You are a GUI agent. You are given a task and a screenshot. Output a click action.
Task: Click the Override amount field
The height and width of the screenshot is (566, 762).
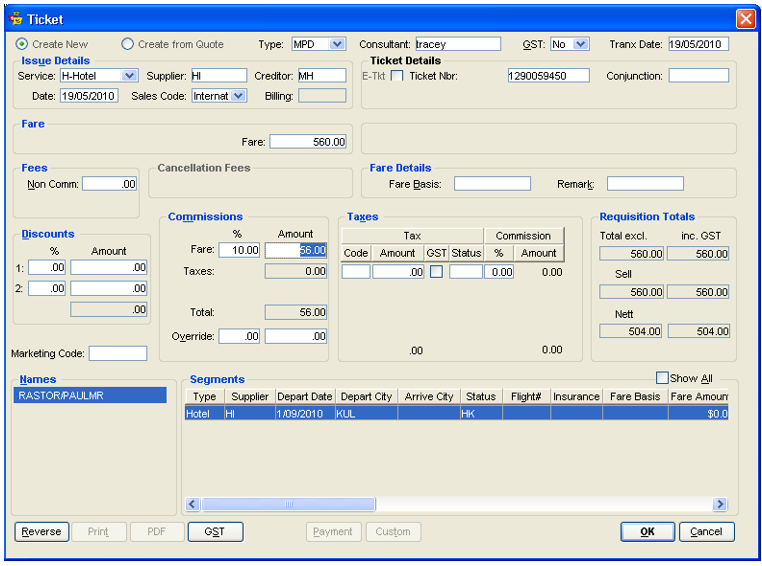(295, 336)
